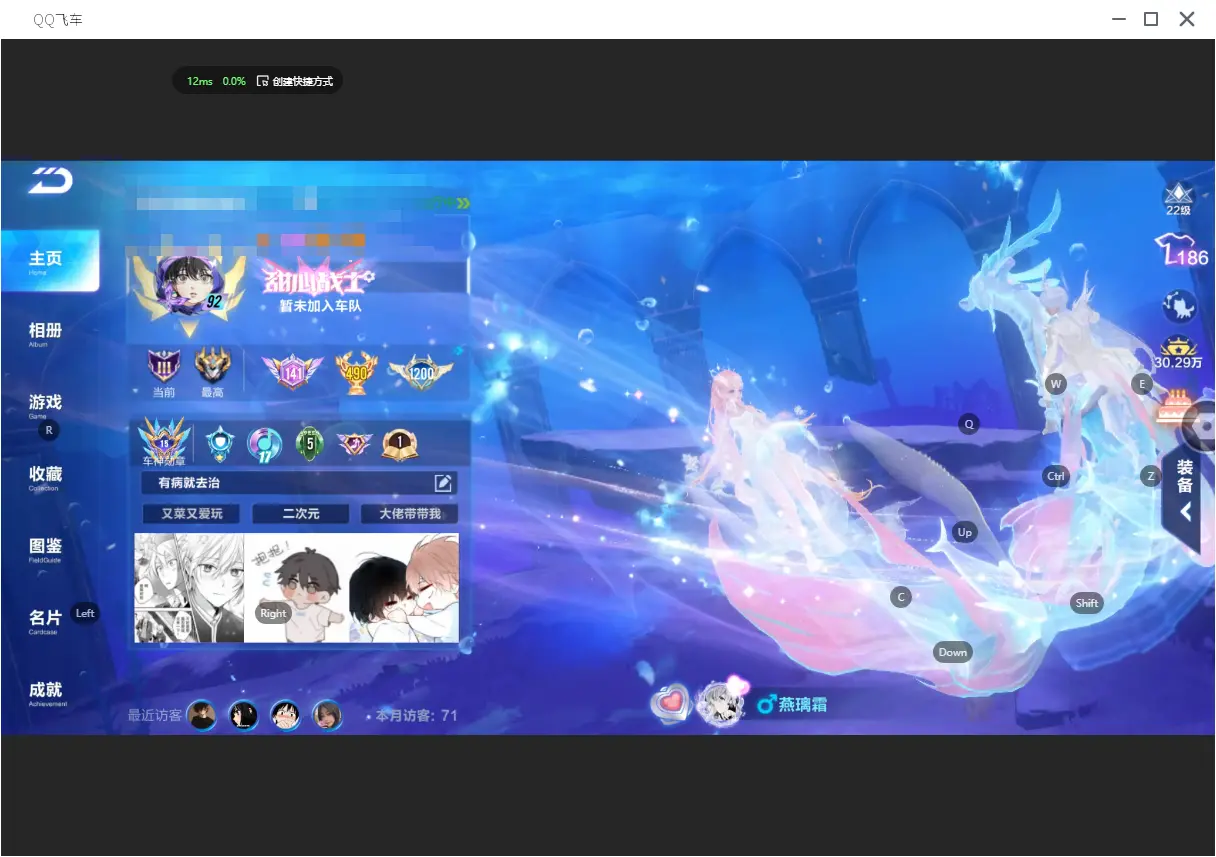
Task: Click the green number 5 medal
Action: pos(310,443)
